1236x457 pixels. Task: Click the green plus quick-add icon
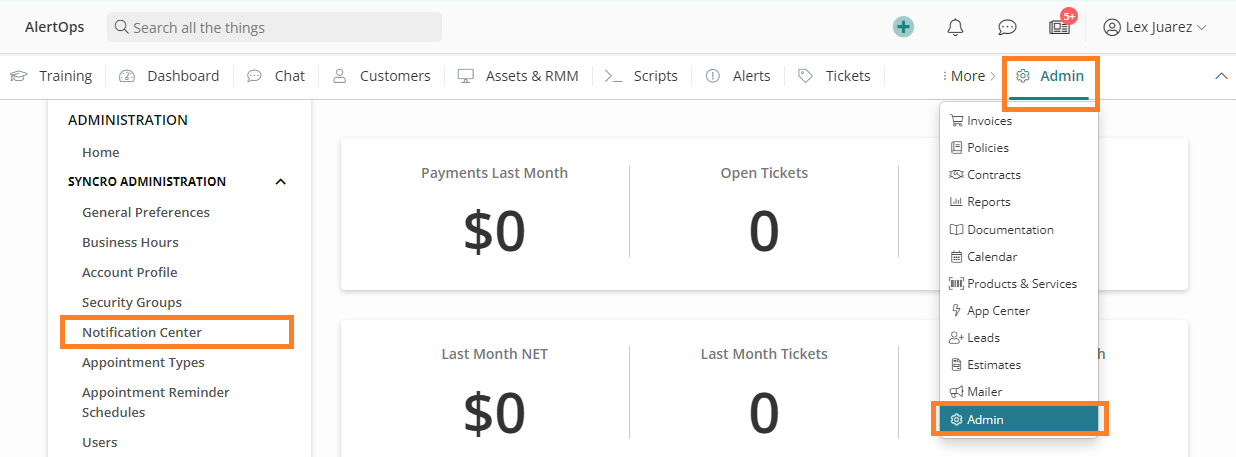tap(904, 27)
